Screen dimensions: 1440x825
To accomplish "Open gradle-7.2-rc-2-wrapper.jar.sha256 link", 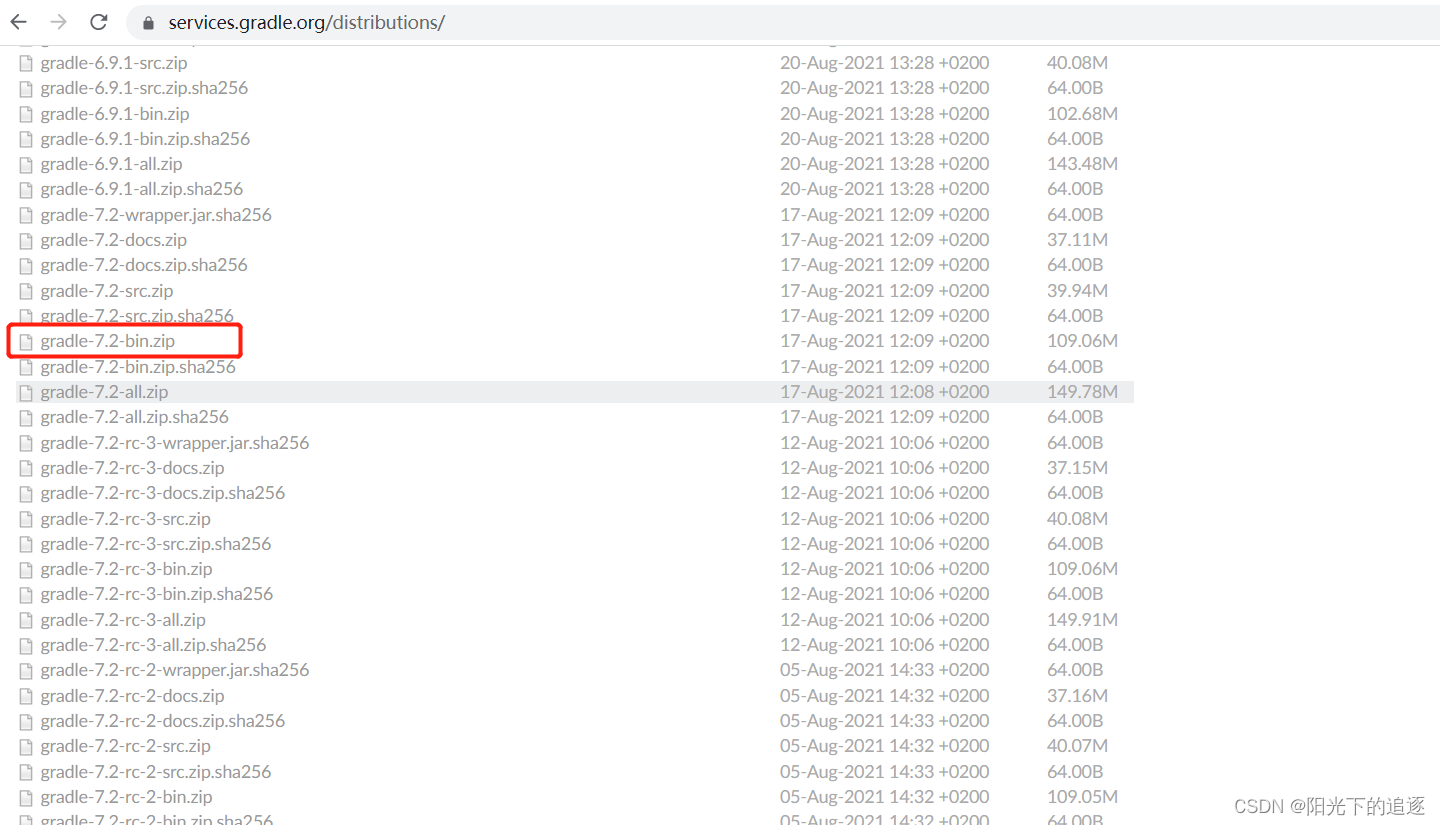I will tap(175, 670).
